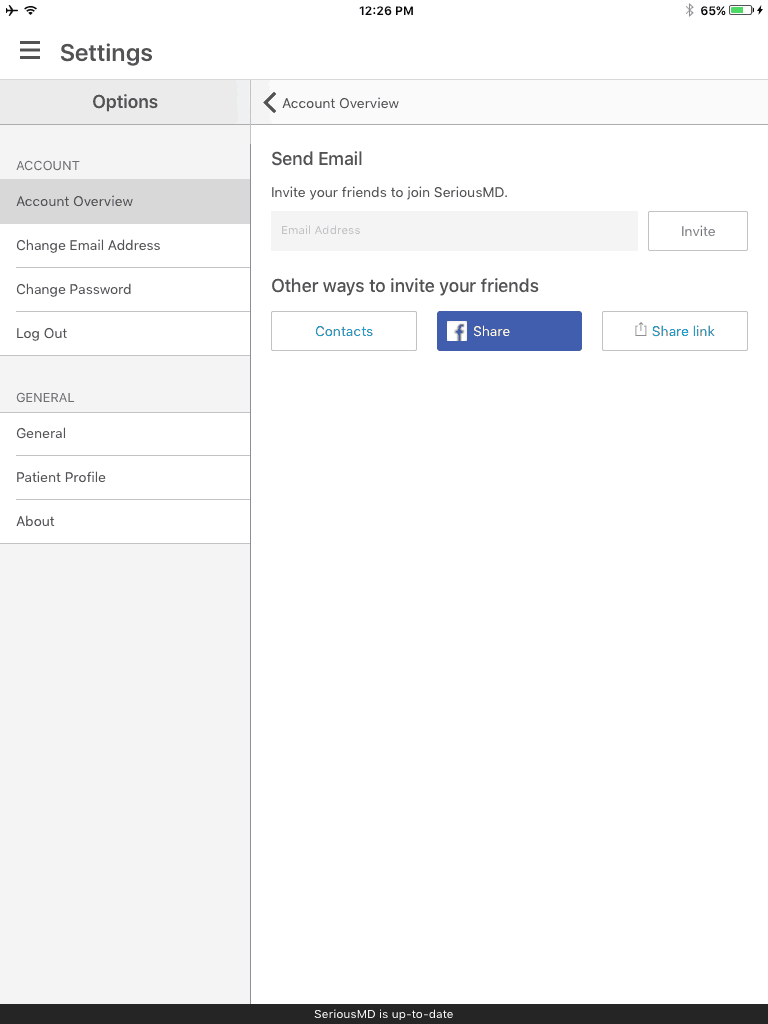Click the Options panel header
Image resolution: width=768 pixels, height=1024 pixels.
tap(125, 102)
